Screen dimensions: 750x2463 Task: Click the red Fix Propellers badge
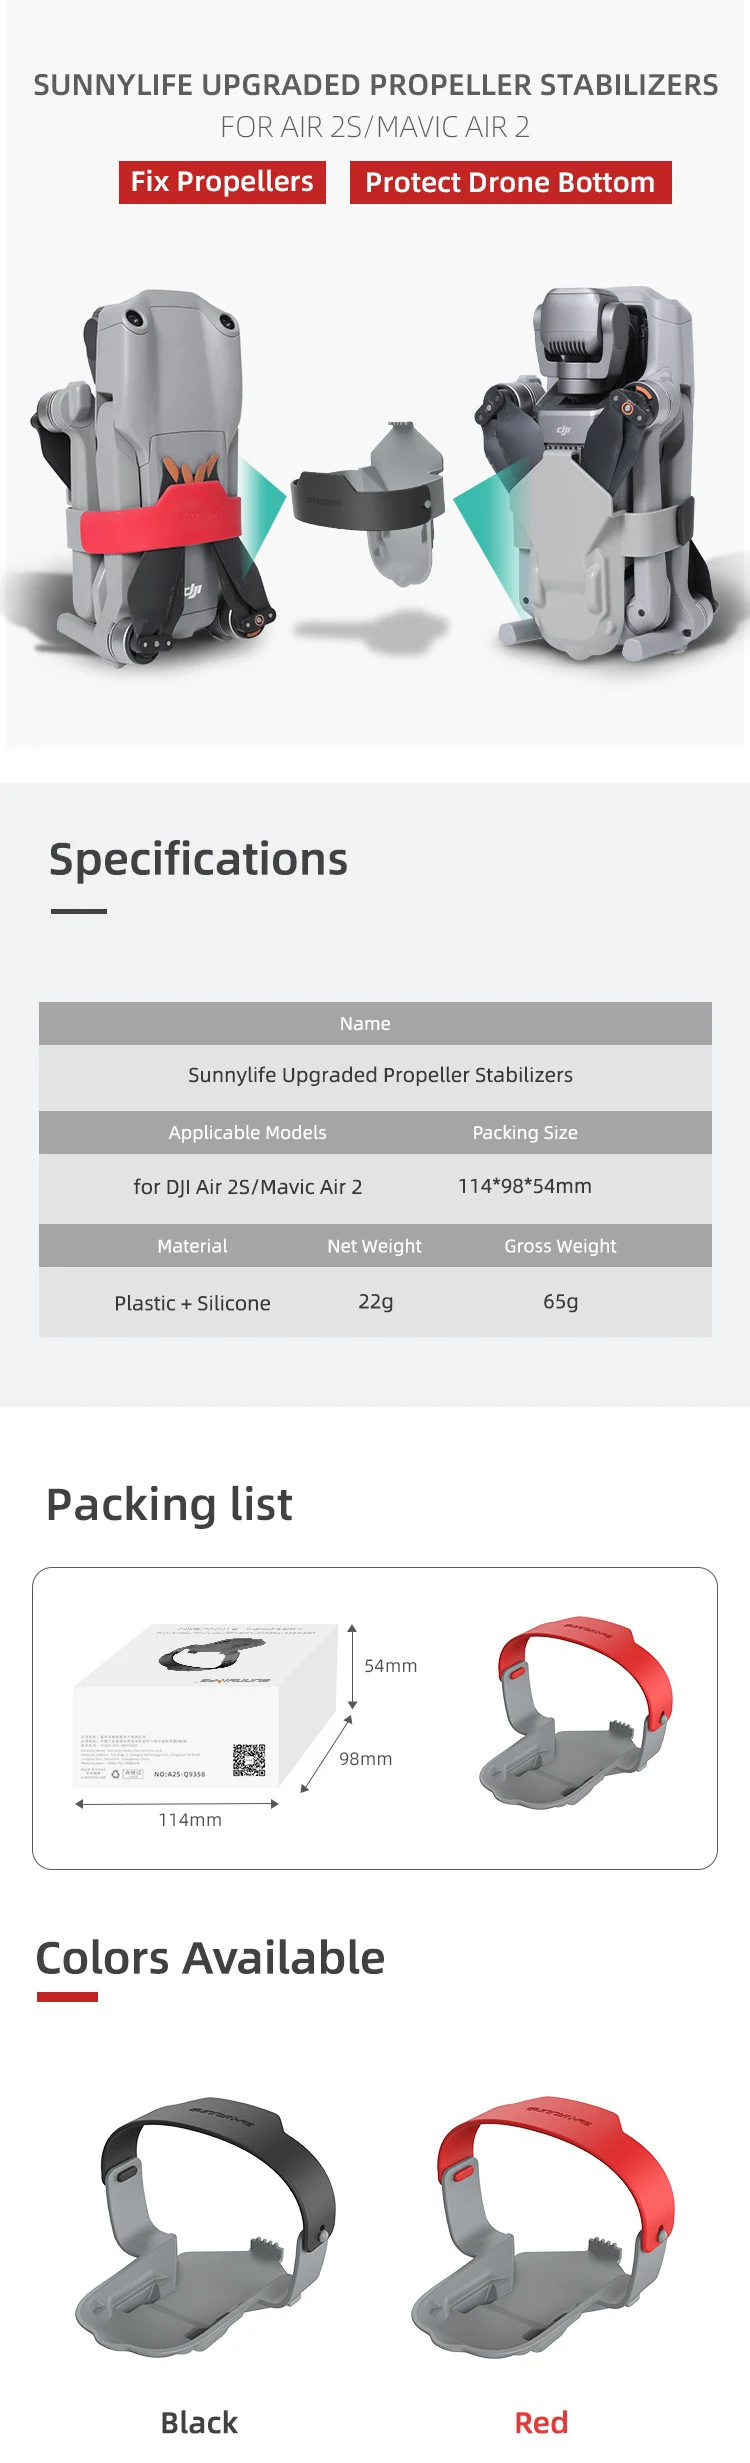click(222, 182)
